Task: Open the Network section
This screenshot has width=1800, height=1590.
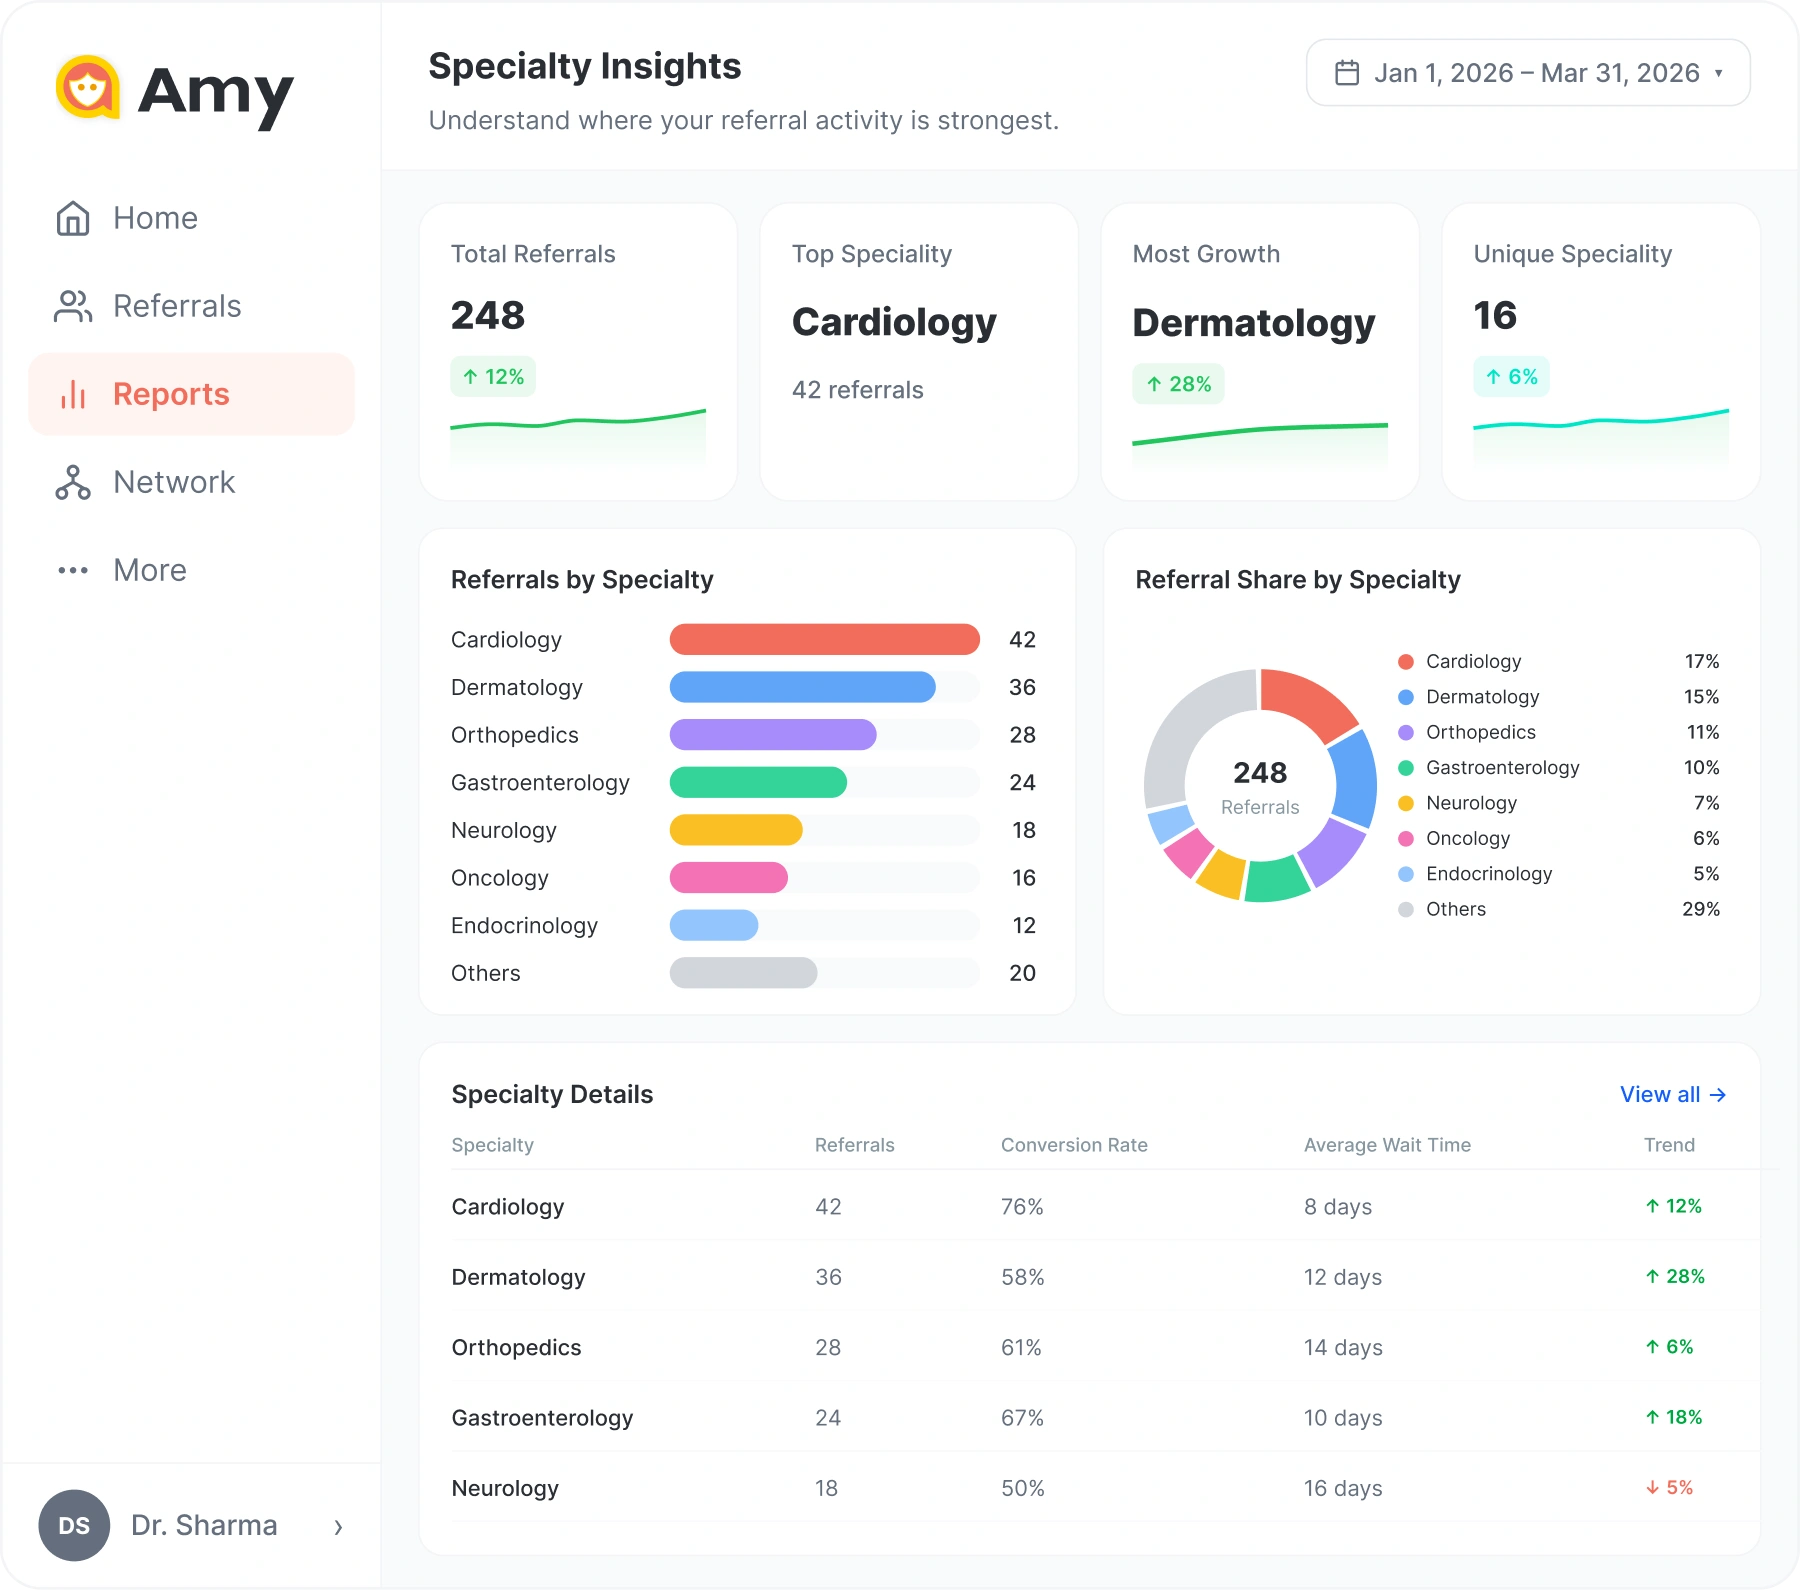Action: pyautogui.click(x=192, y=482)
